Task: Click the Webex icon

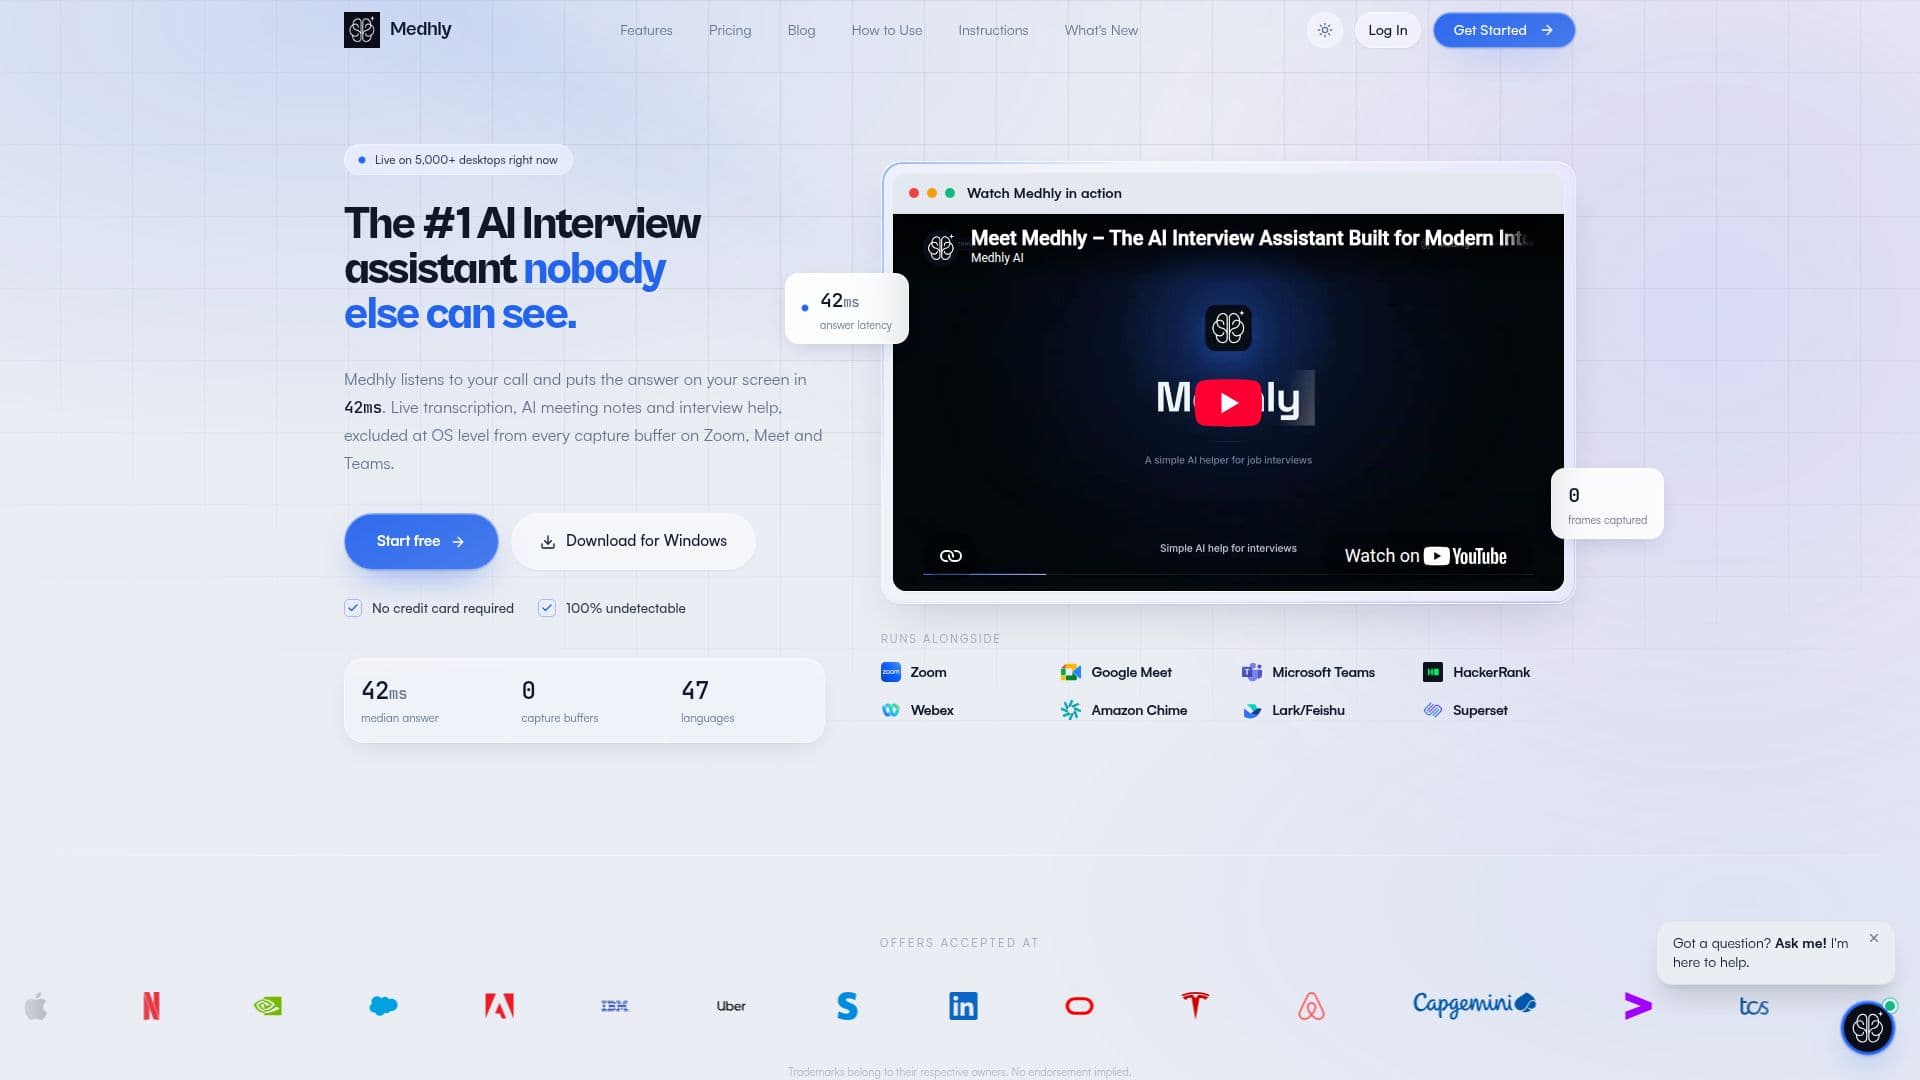Action: (890, 710)
